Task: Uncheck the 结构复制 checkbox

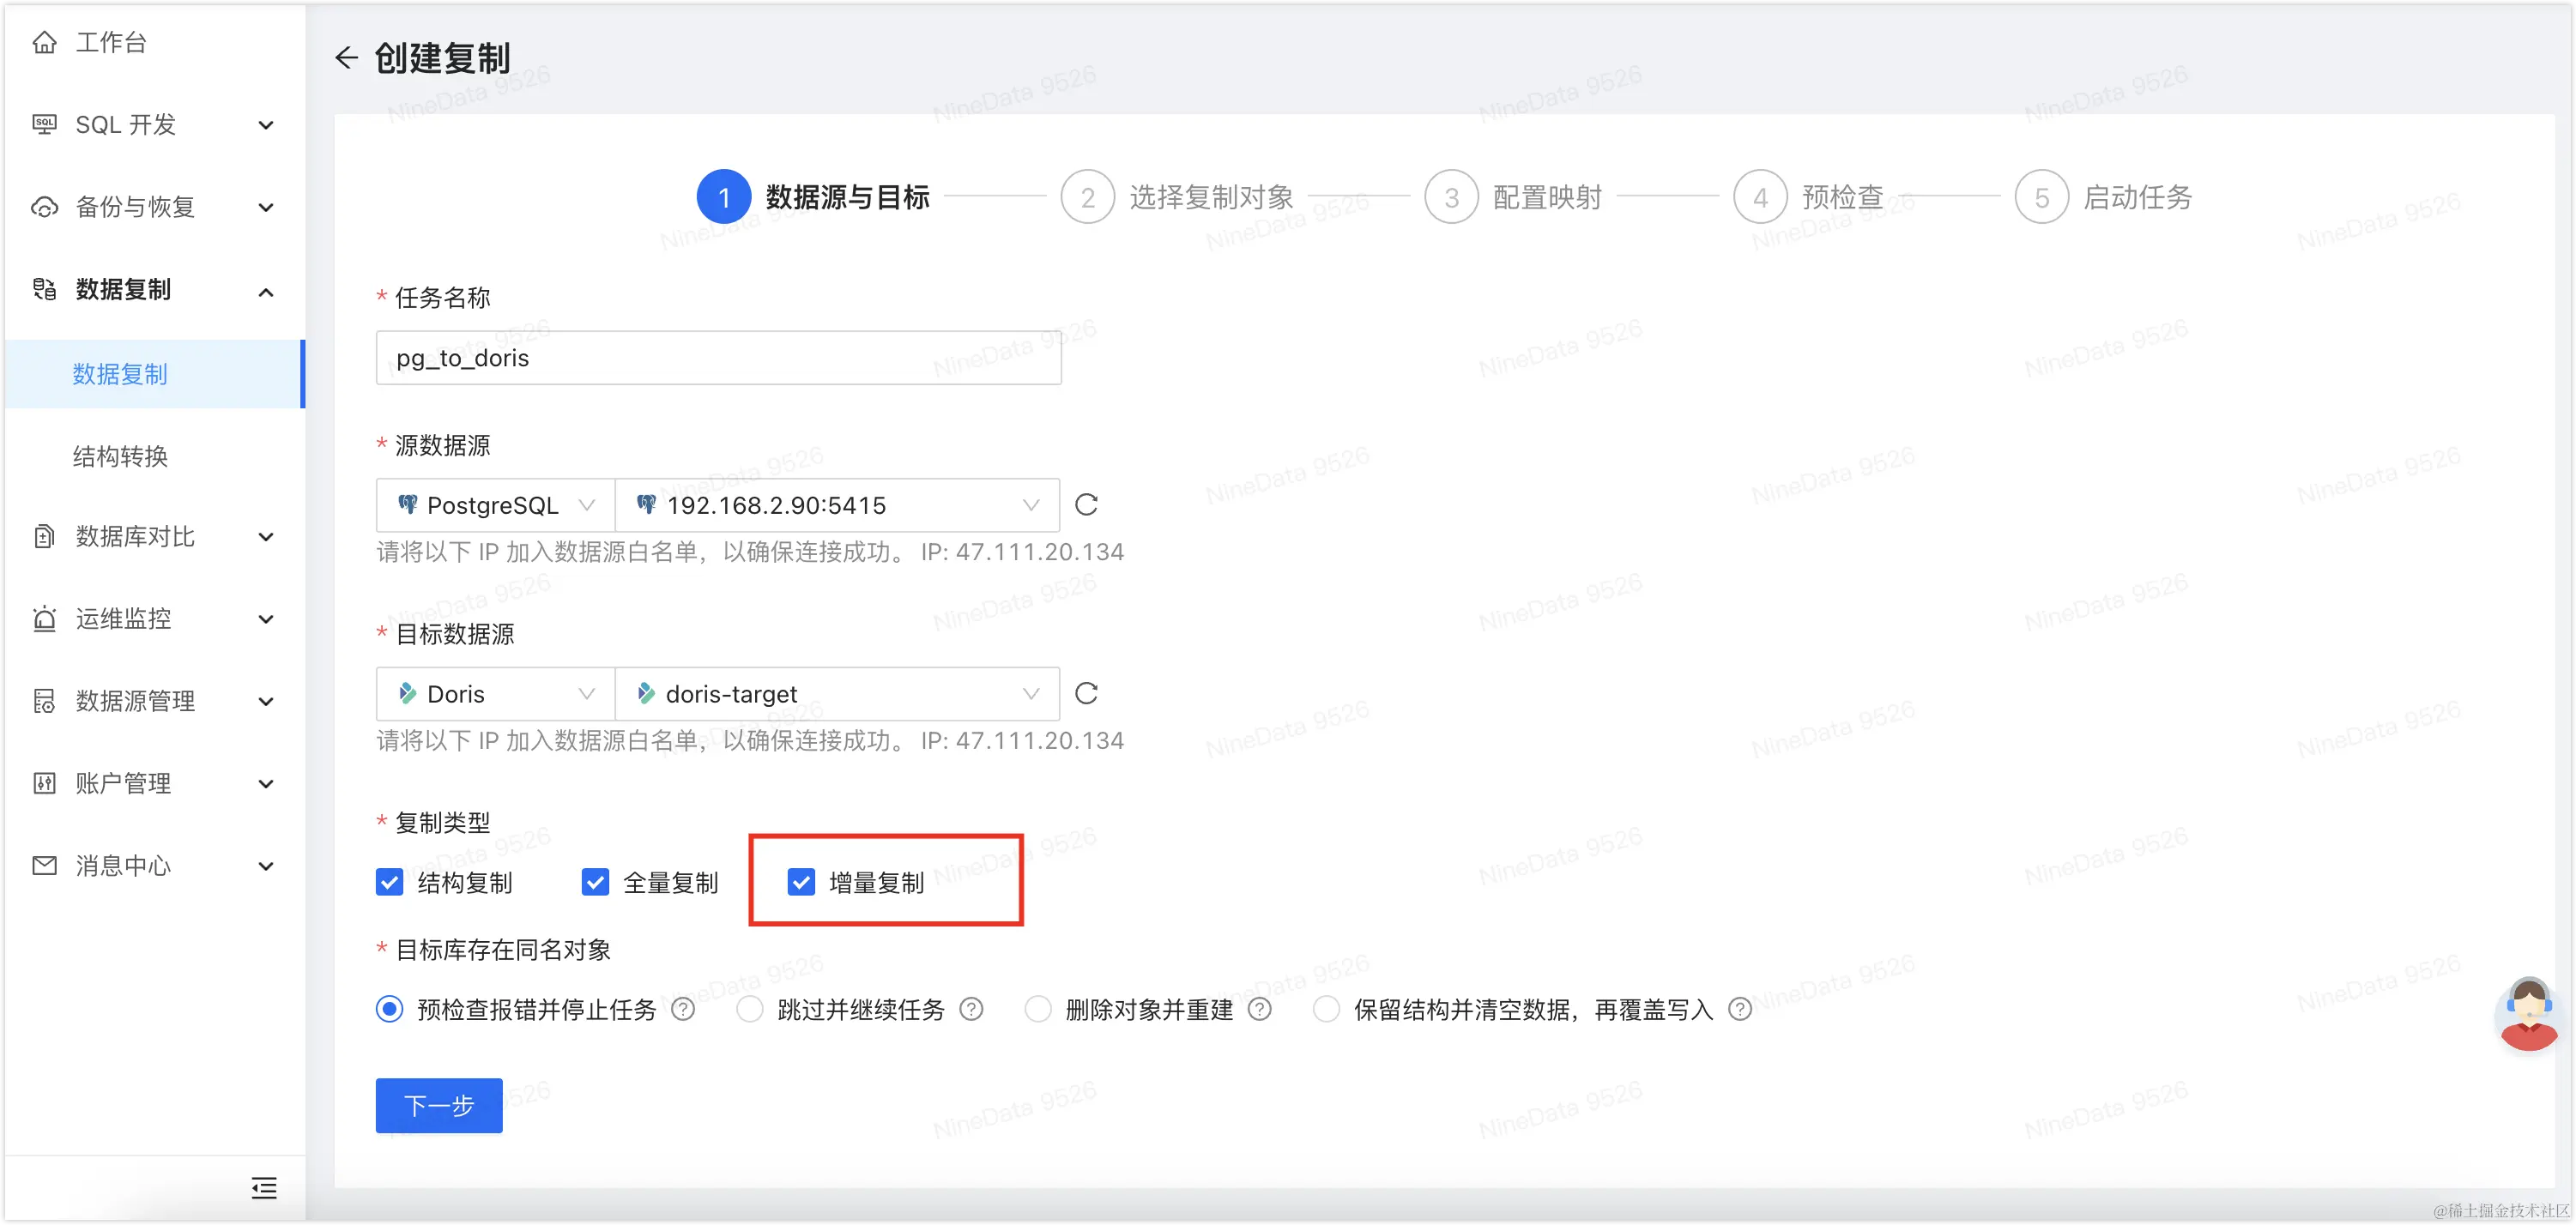Action: [x=390, y=883]
